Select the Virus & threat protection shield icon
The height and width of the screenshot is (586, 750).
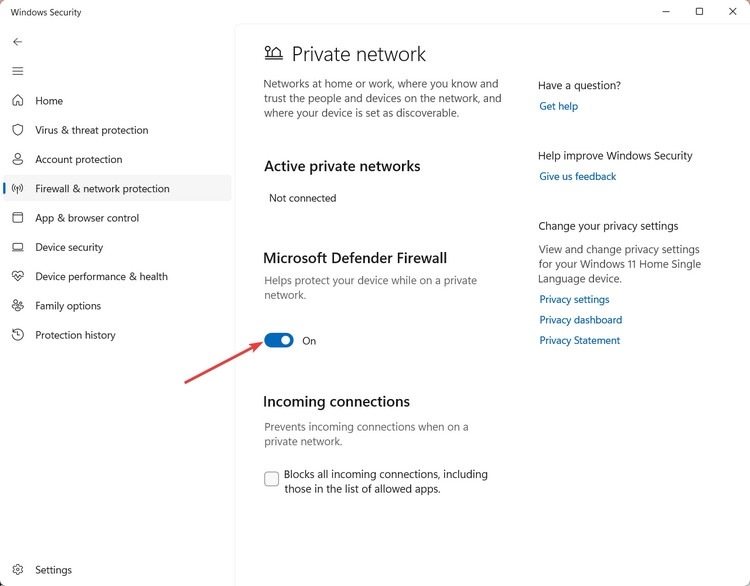(x=18, y=130)
